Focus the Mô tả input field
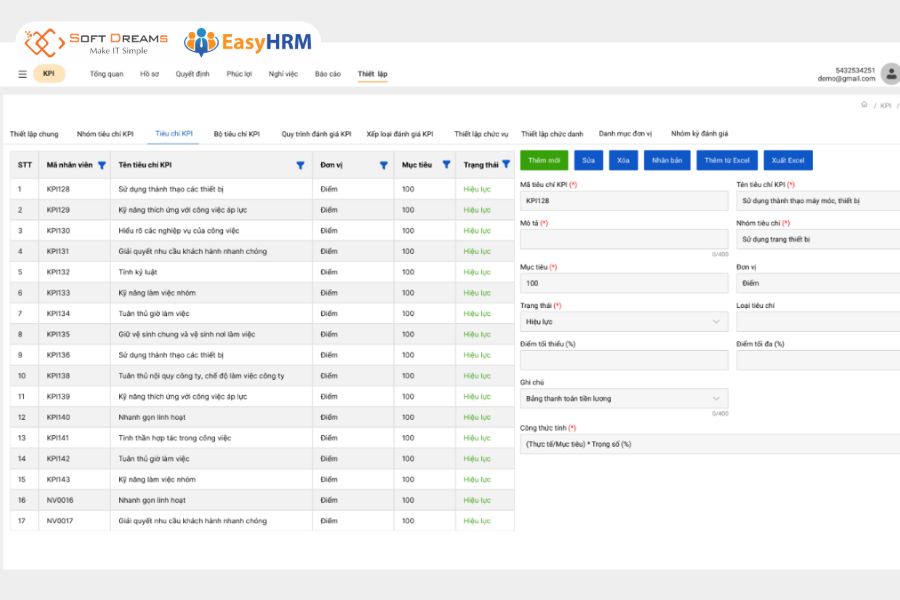The height and width of the screenshot is (600, 900). [x=624, y=239]
